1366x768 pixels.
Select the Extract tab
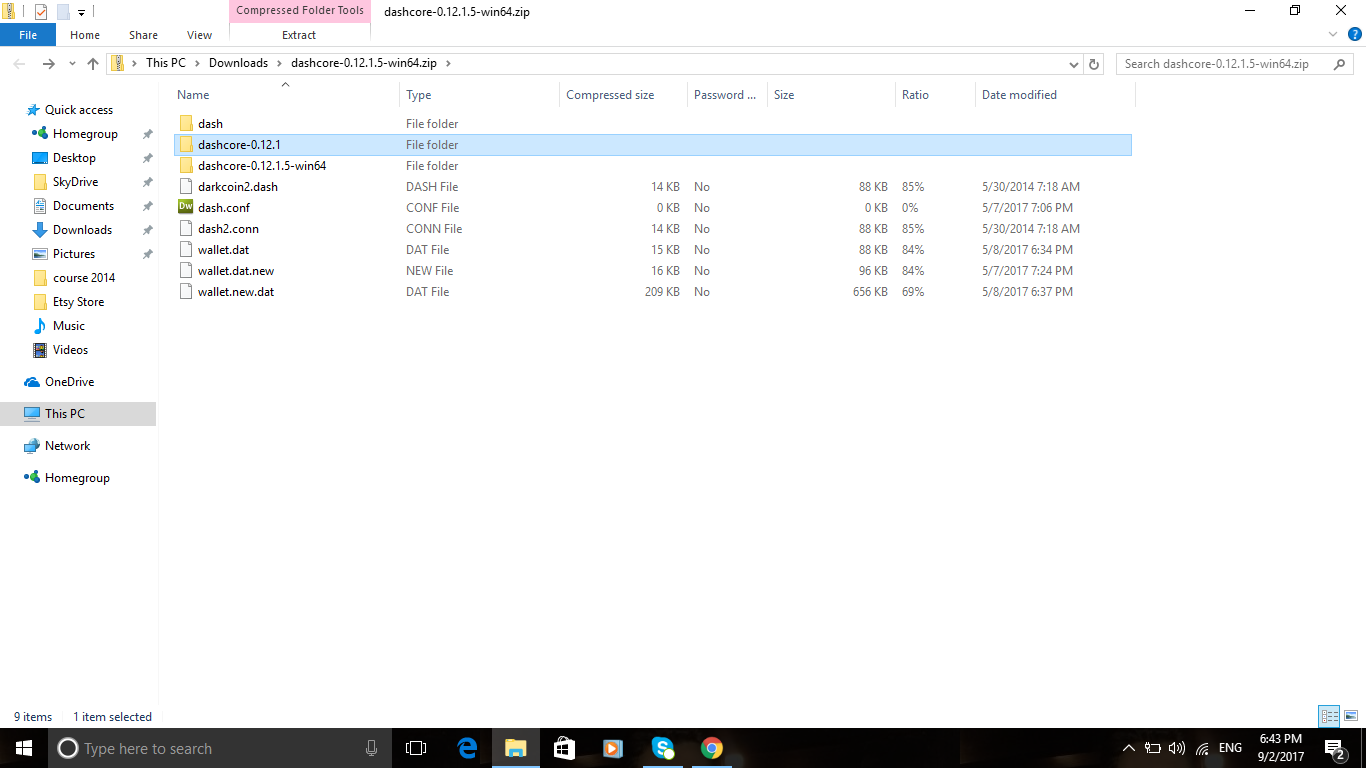(299, 35)
